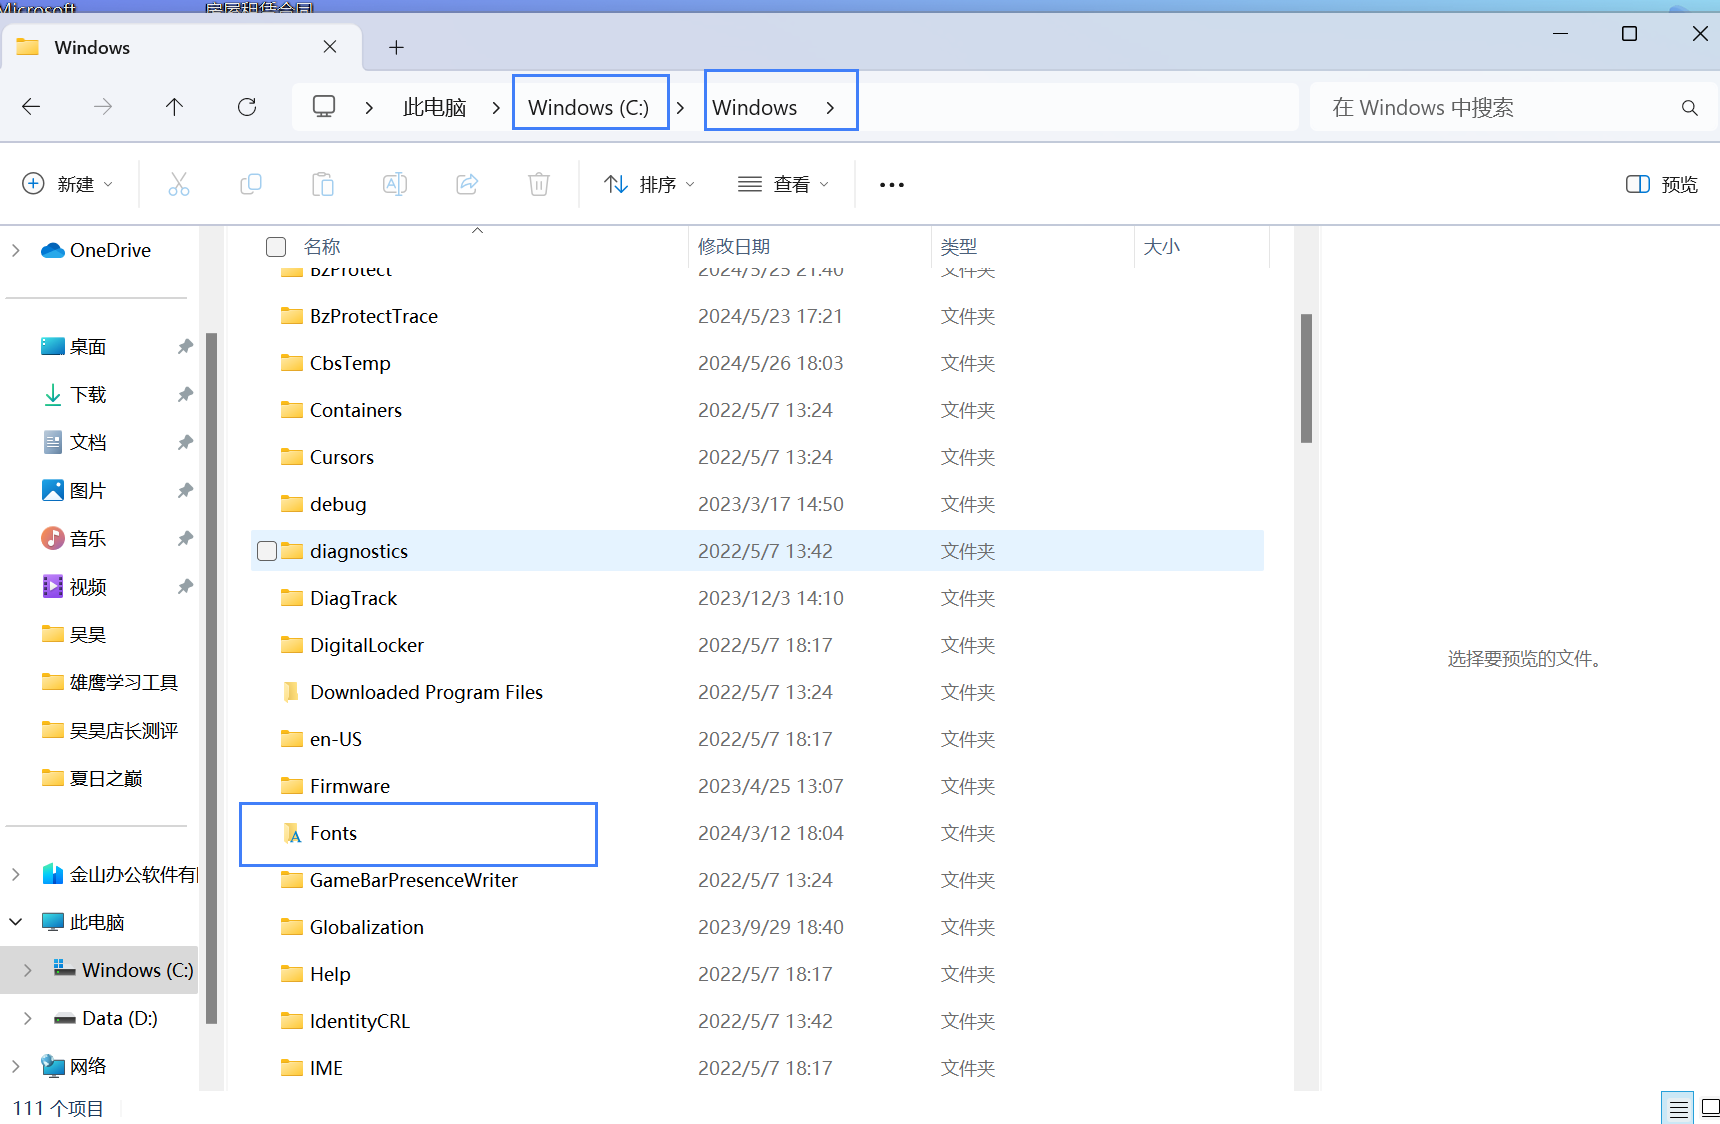Open 桌面 in navigation pane
This screenshot has height=1124, width=1720.
[88, 347]
